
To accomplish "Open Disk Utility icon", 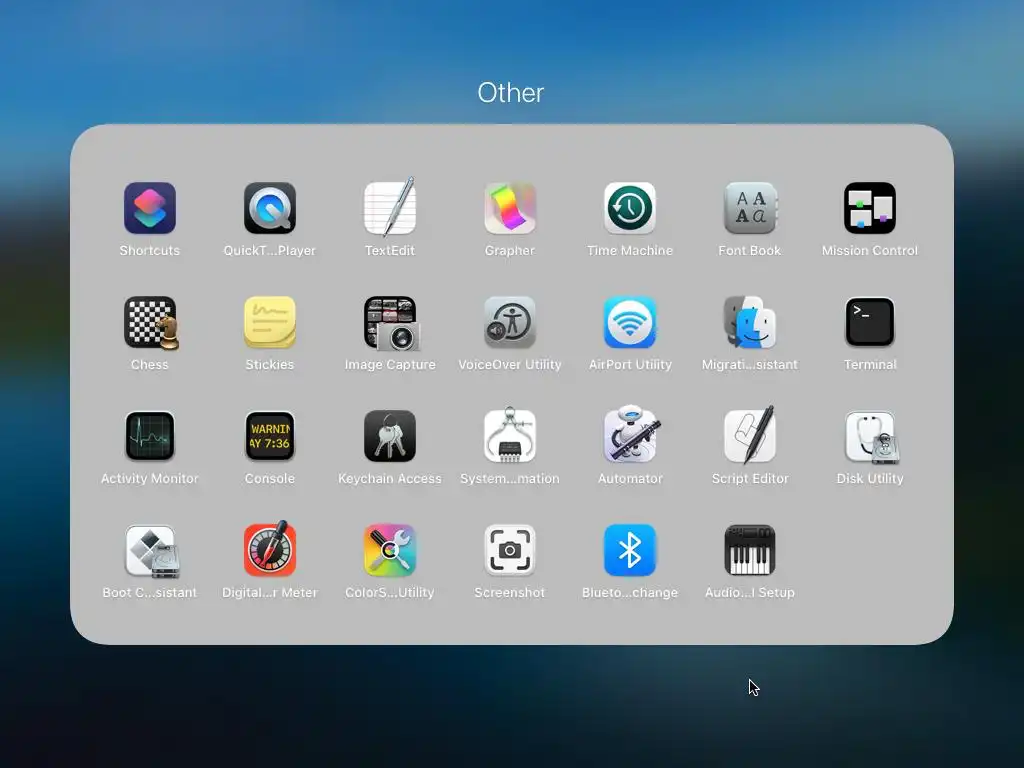I will 871,437.
